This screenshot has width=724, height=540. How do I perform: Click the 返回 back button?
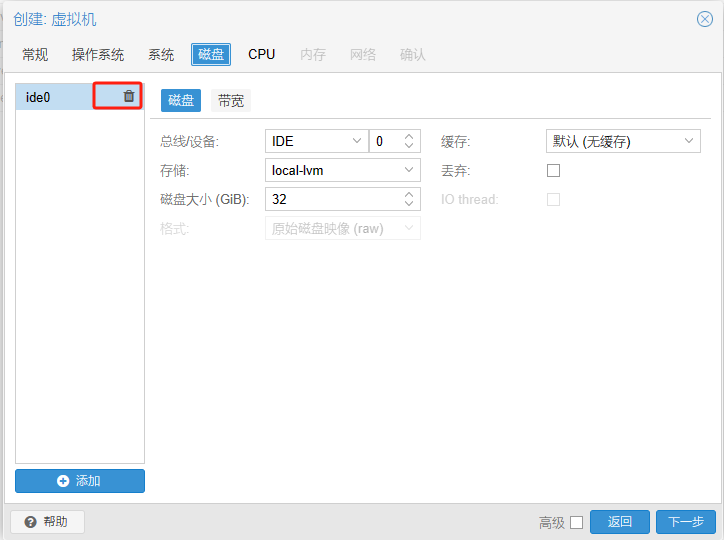click(x=620, y=522)
